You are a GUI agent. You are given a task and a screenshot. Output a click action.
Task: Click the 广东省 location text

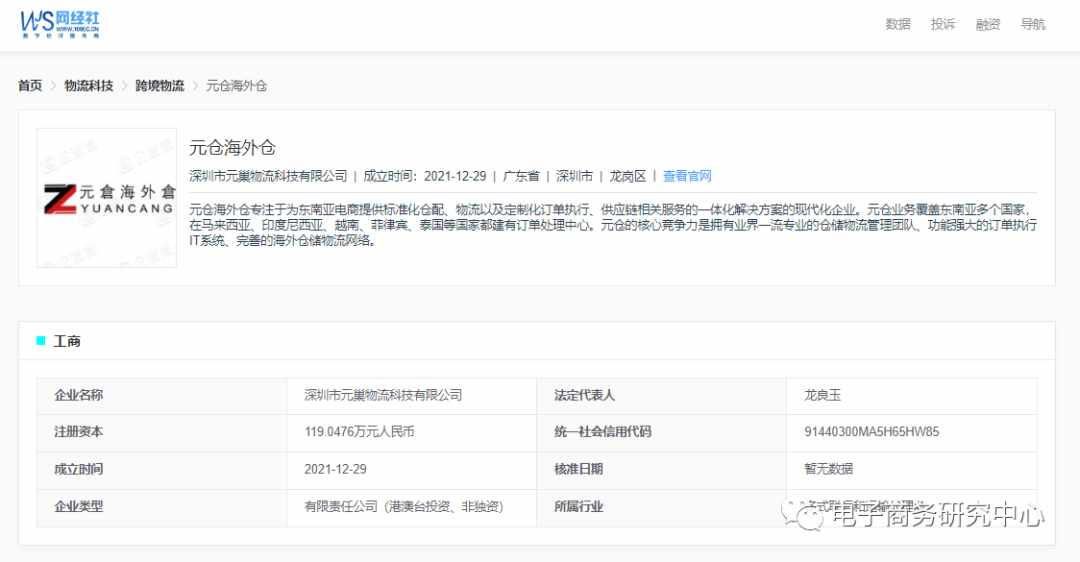tap(521, 176)
